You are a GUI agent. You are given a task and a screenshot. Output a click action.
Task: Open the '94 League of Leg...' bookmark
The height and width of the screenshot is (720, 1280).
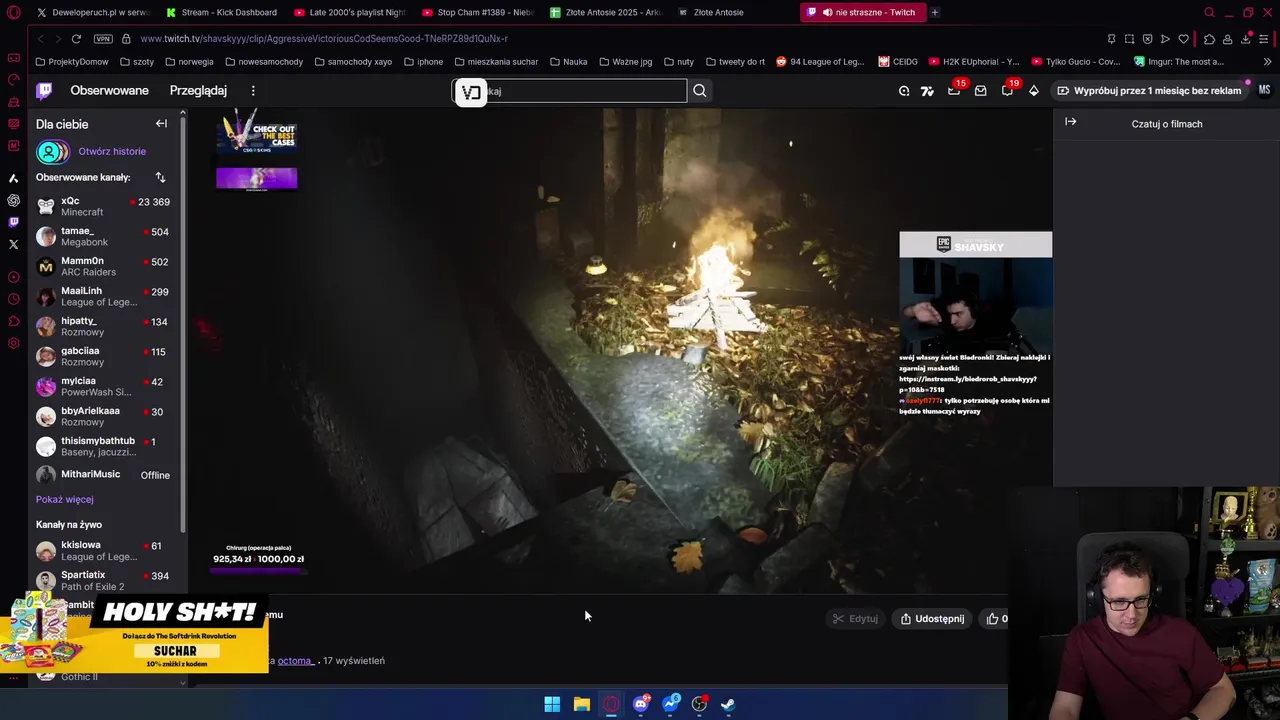pyautogui.click(x=820, y=61)
